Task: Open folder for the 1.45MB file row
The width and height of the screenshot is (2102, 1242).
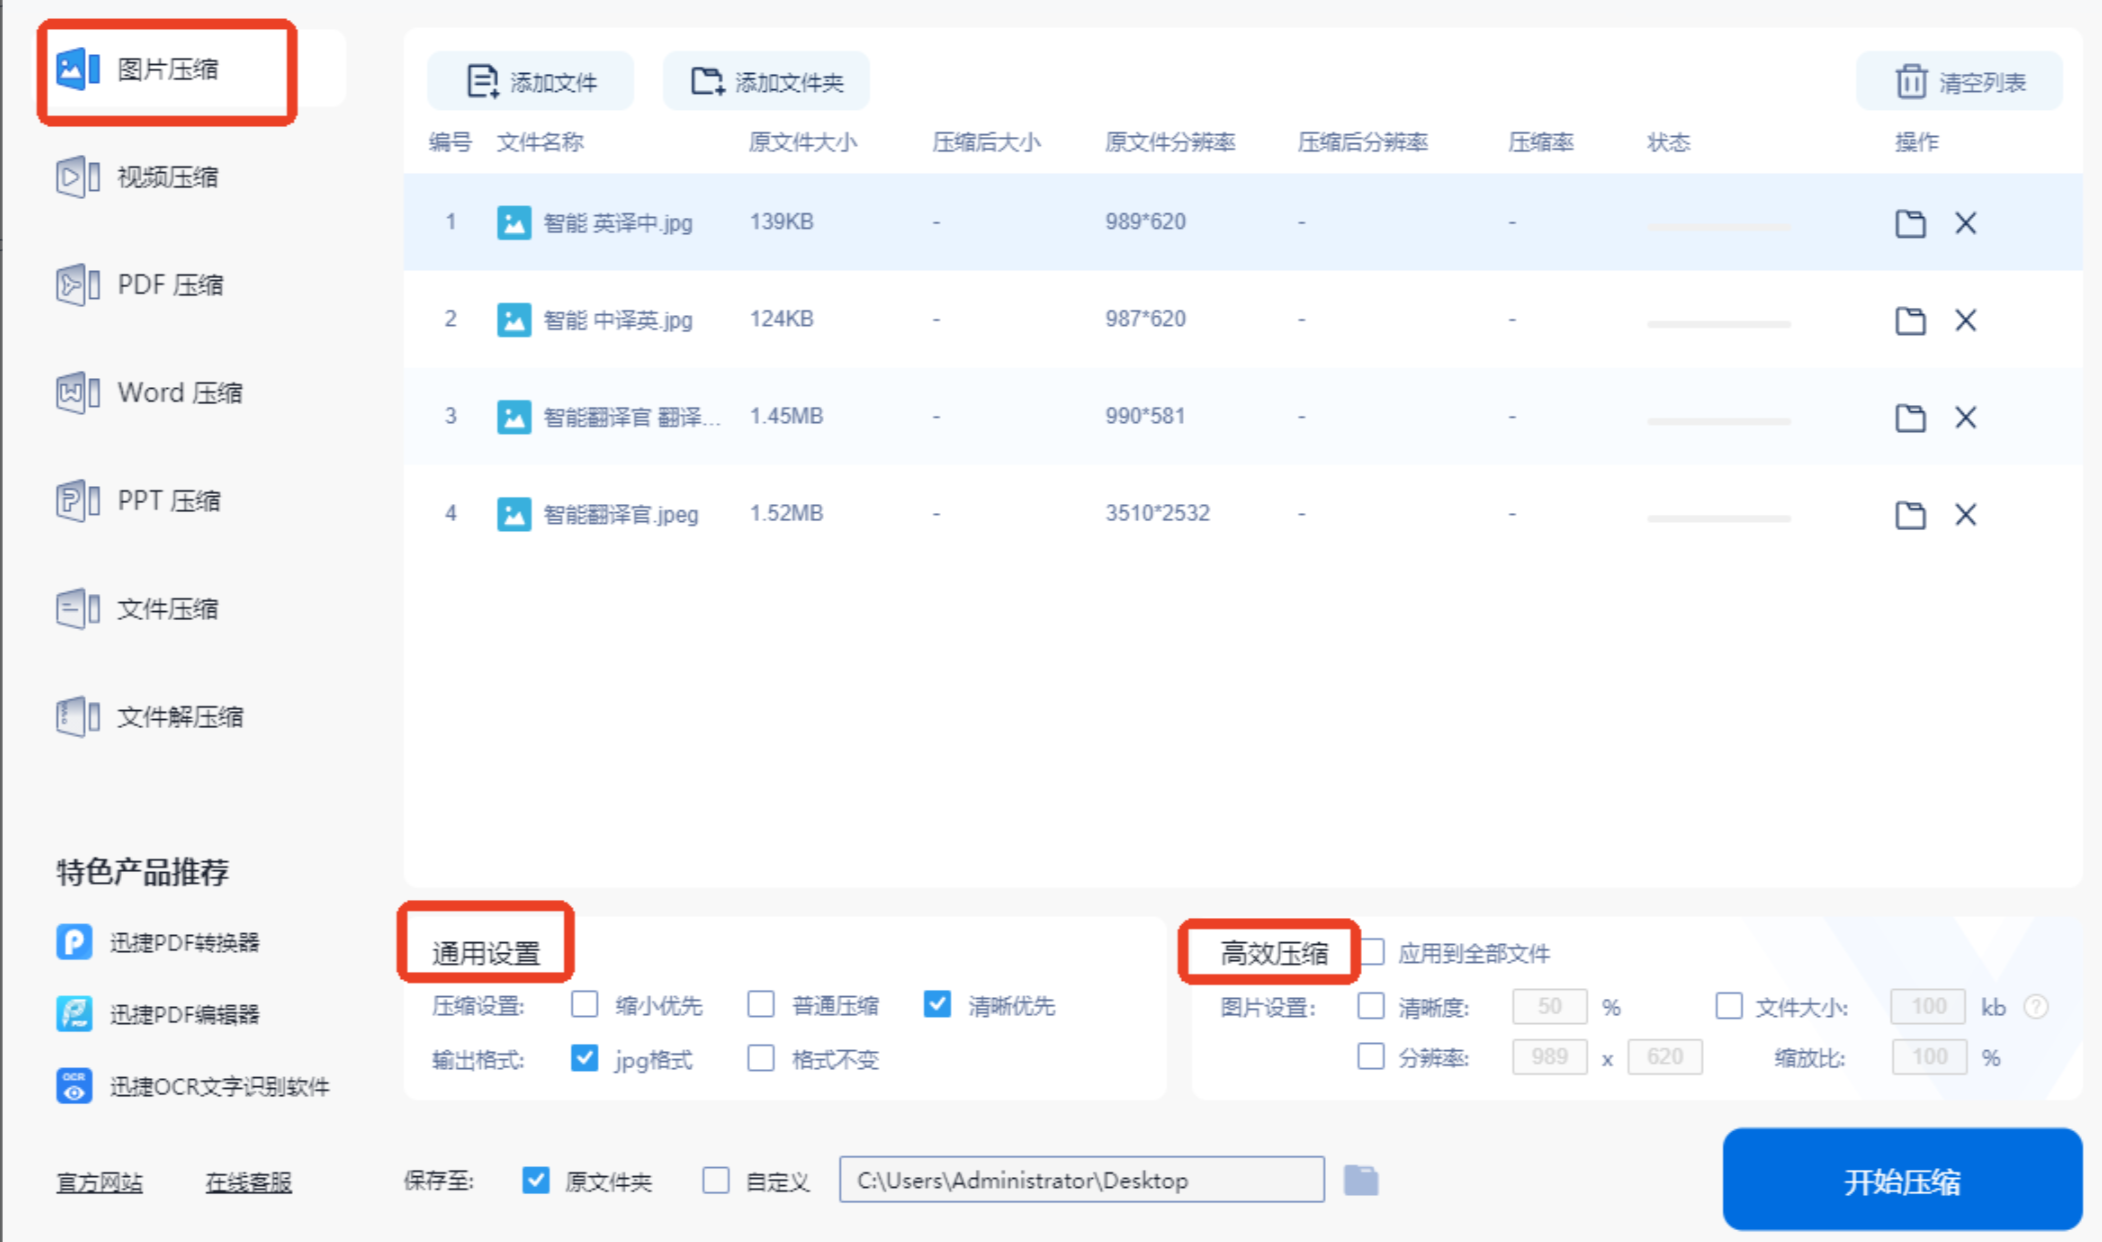Action: pos(1910,417)
